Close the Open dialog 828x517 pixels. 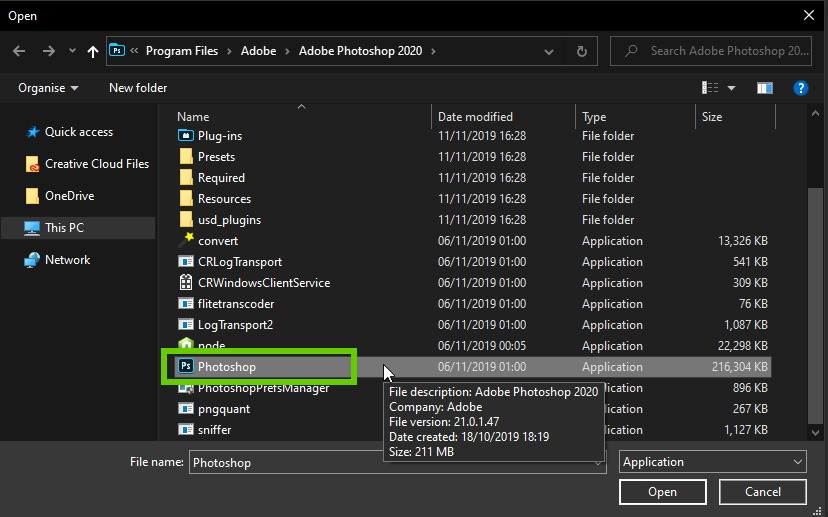[808, 15]
